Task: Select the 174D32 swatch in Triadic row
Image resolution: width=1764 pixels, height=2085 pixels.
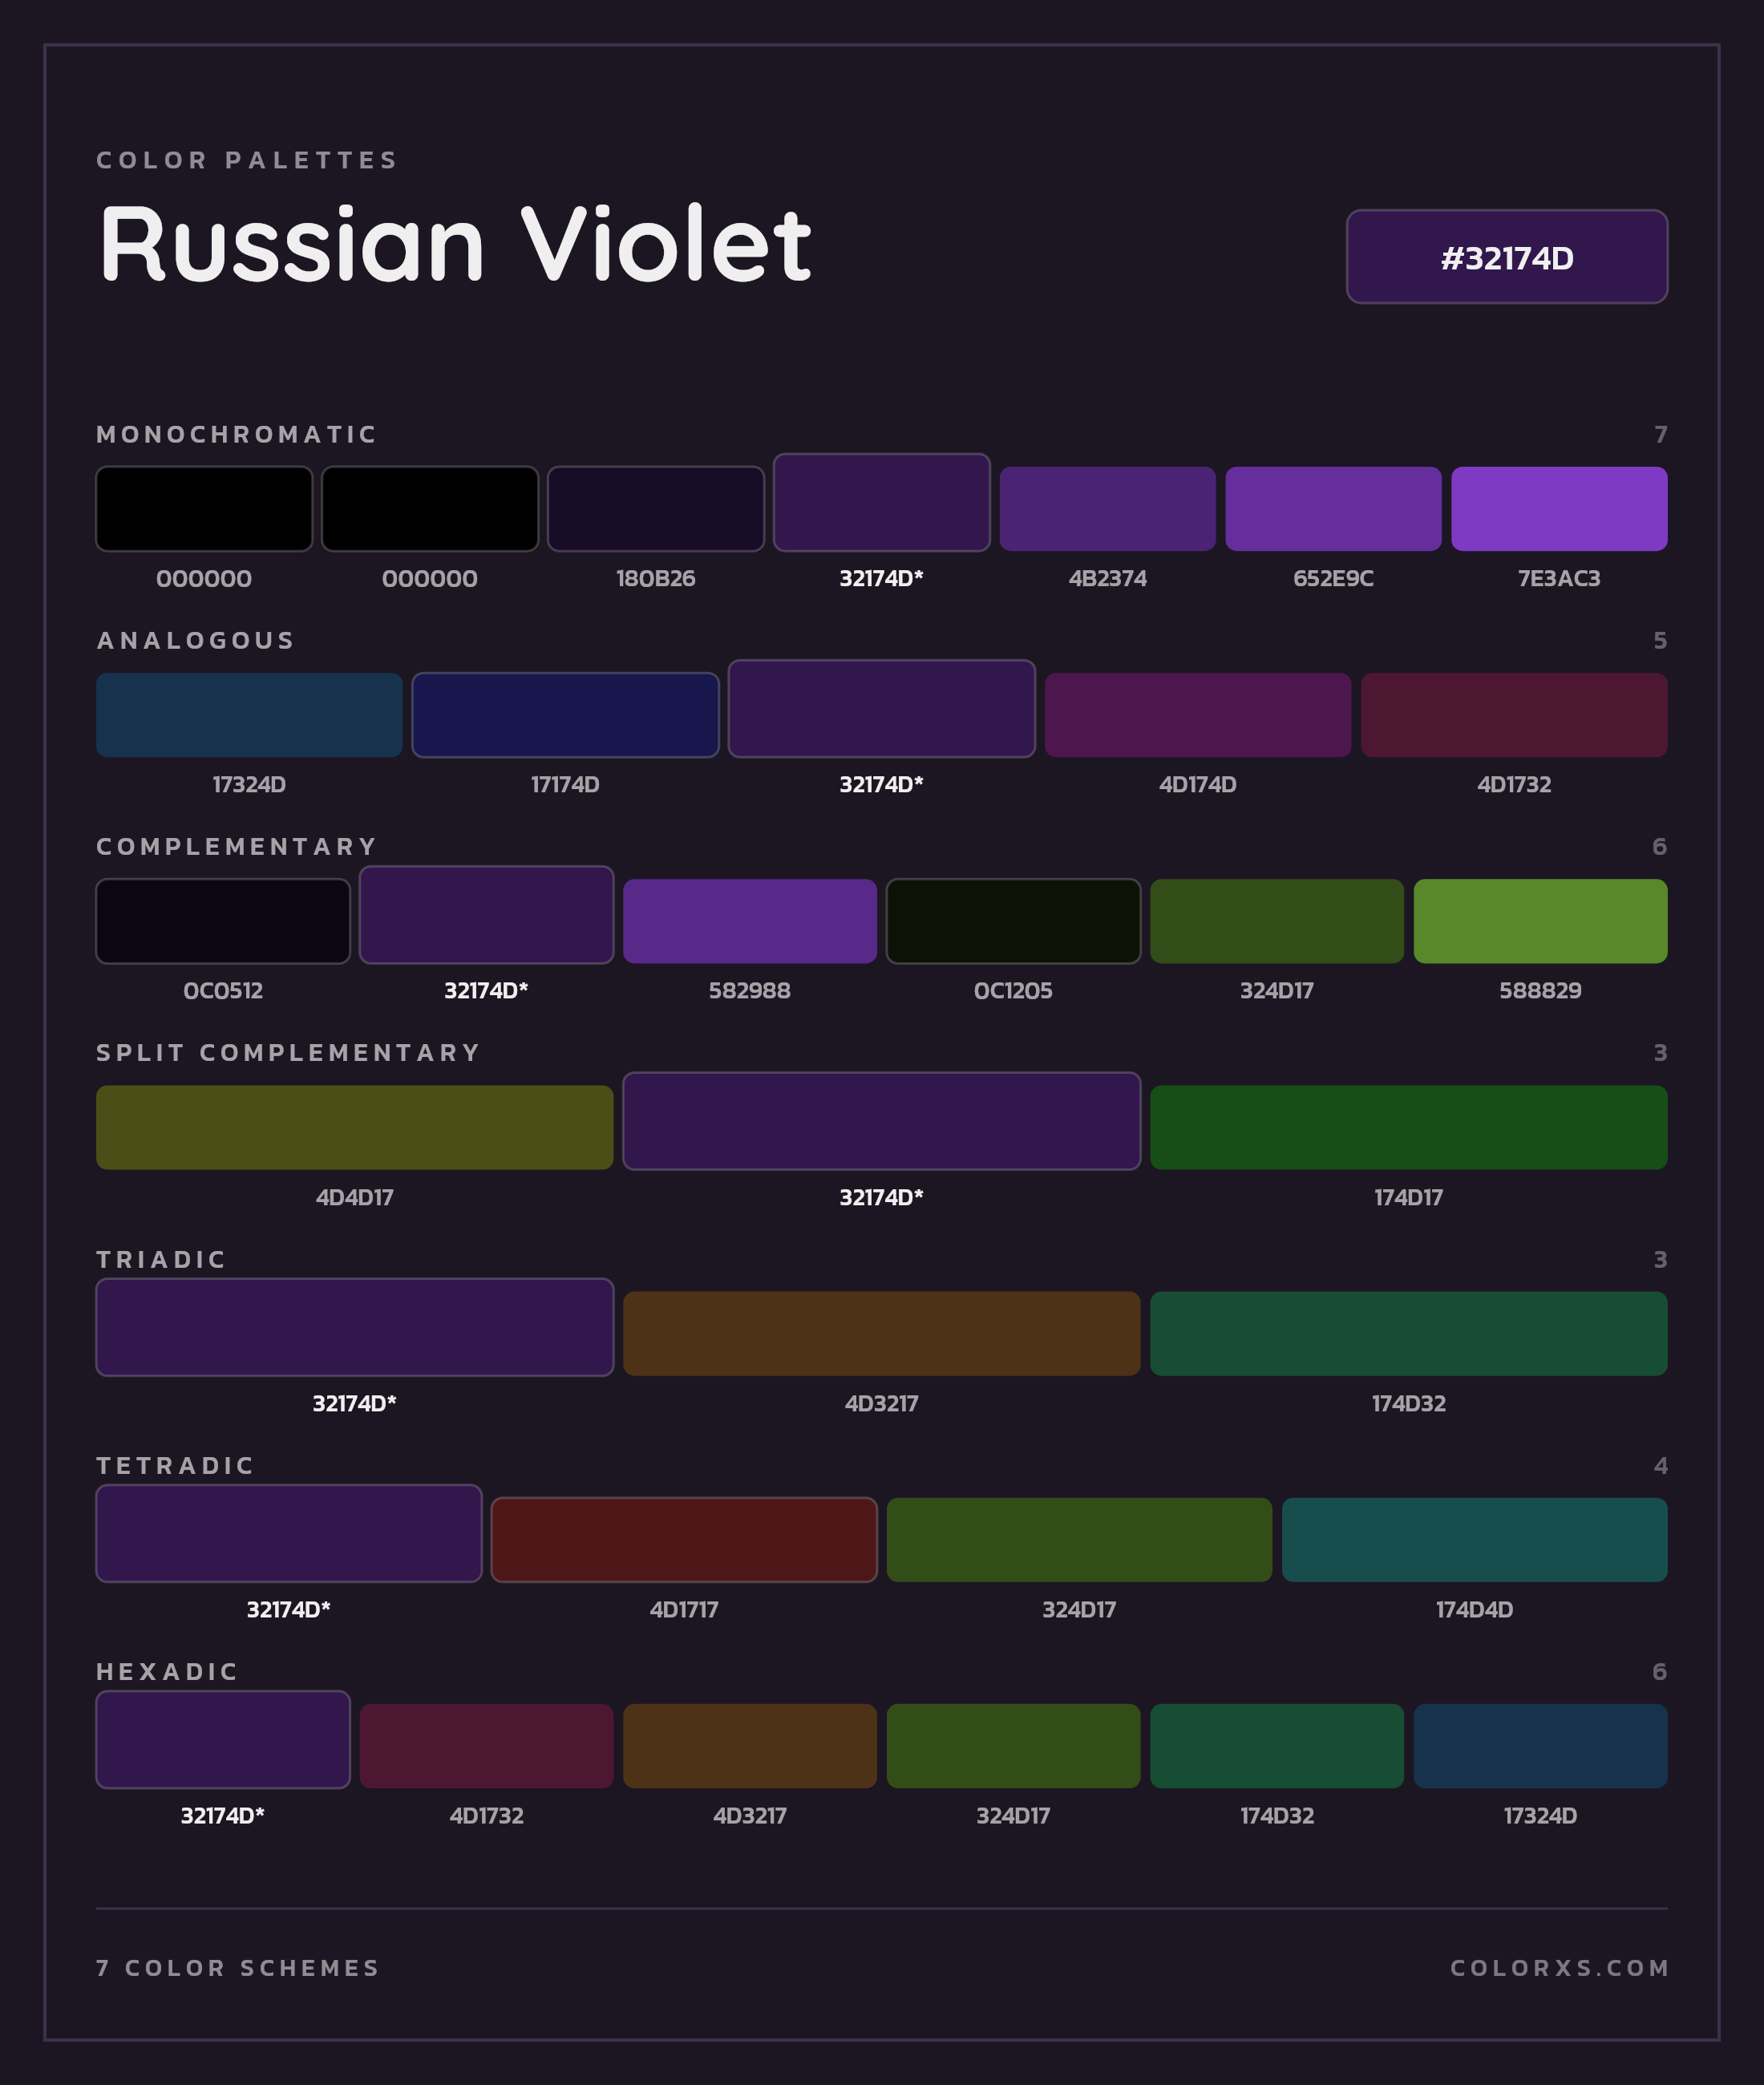Action: (1409, 1334)
